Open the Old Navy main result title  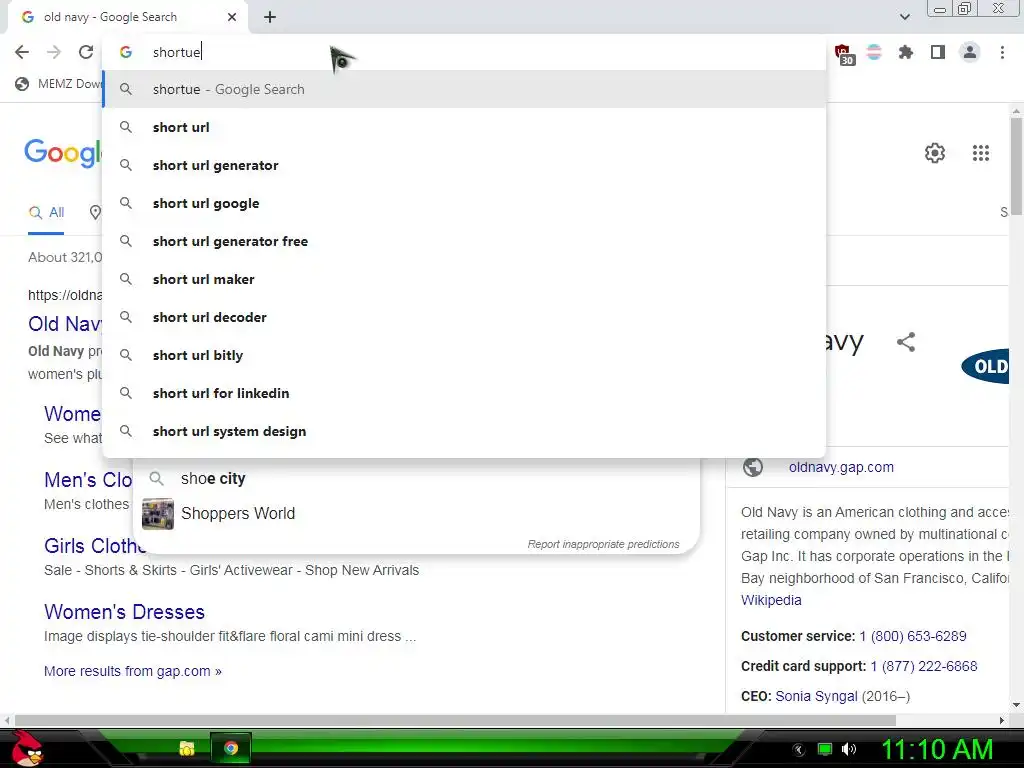point(65,324)
